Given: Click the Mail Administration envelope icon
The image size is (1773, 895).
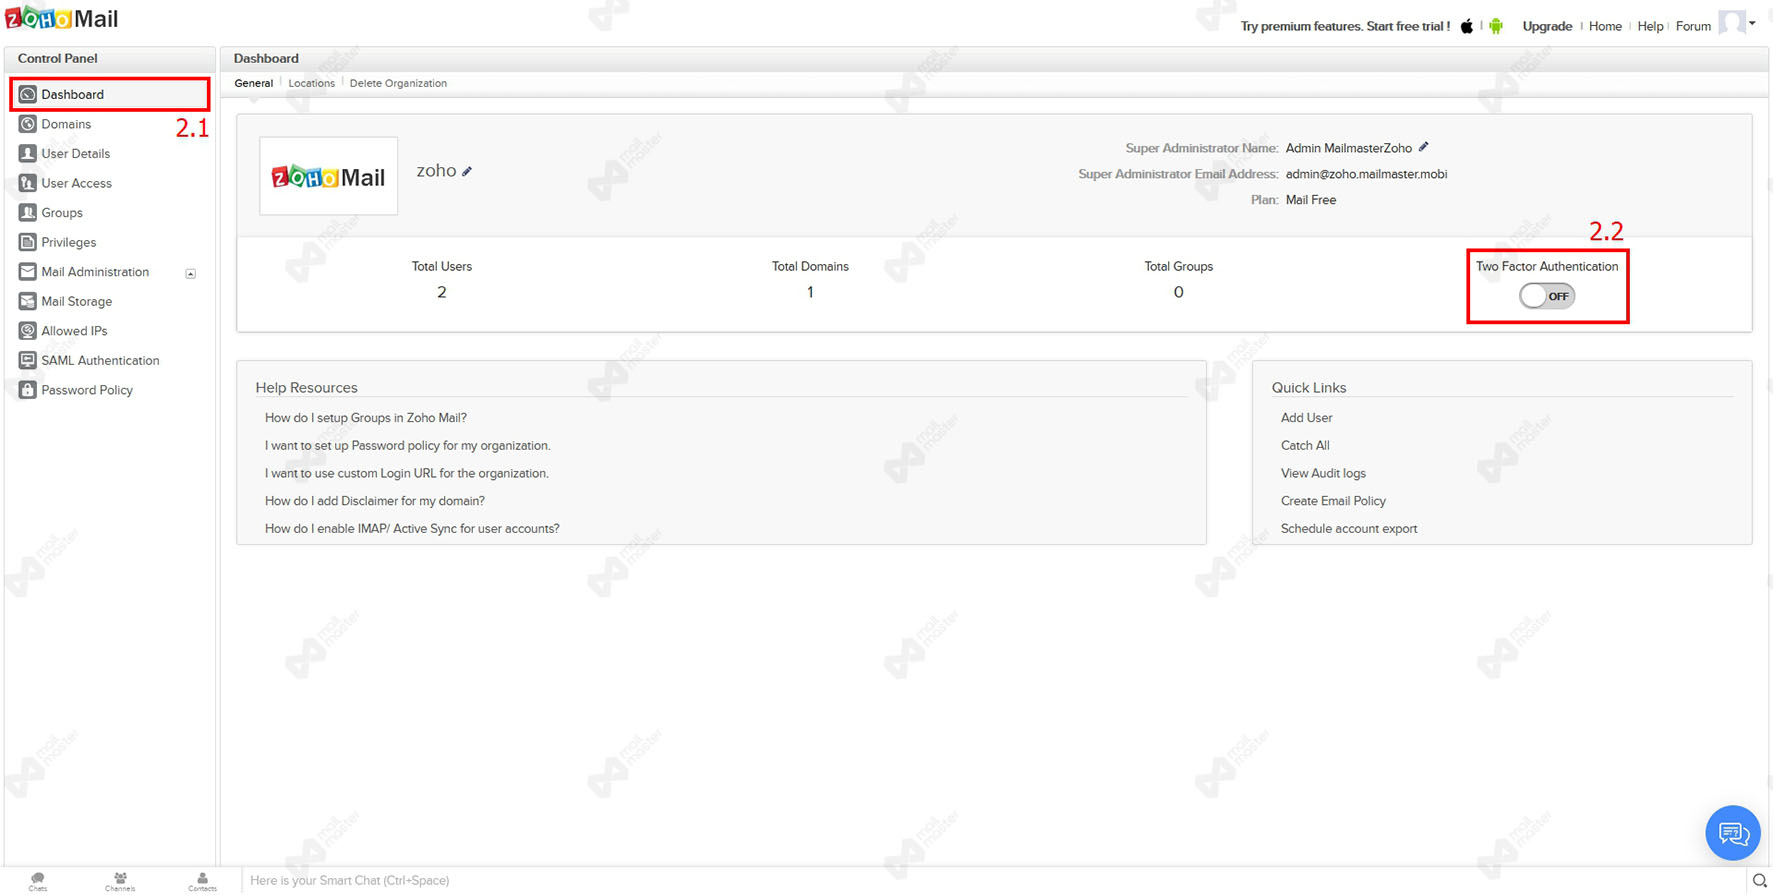Looking at the screenshot, I should pyautogui.click(x=28, y=271).
